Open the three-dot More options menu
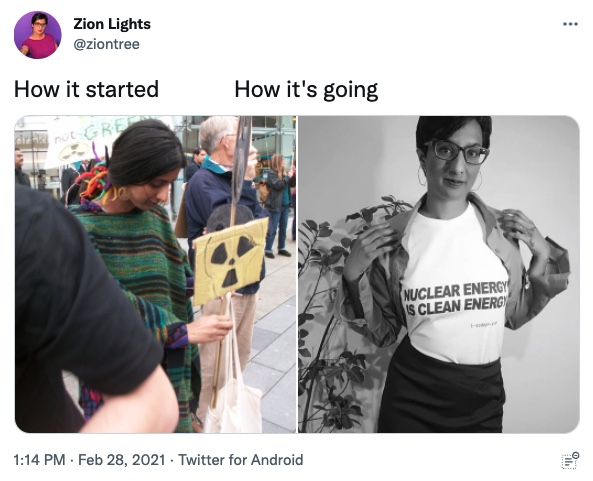The width and height of the screenshot is (593, 481). point(570,24)
